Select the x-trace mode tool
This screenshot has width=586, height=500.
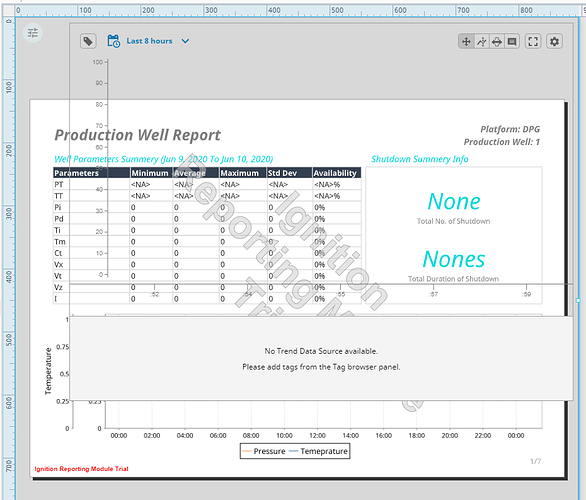tap(481, 41)
